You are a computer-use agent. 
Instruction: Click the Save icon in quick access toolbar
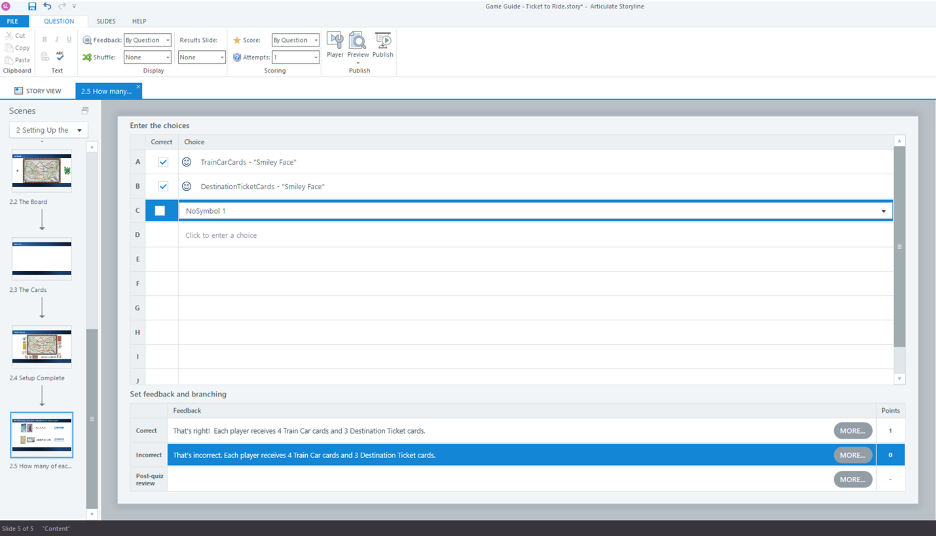coord(32,7)
